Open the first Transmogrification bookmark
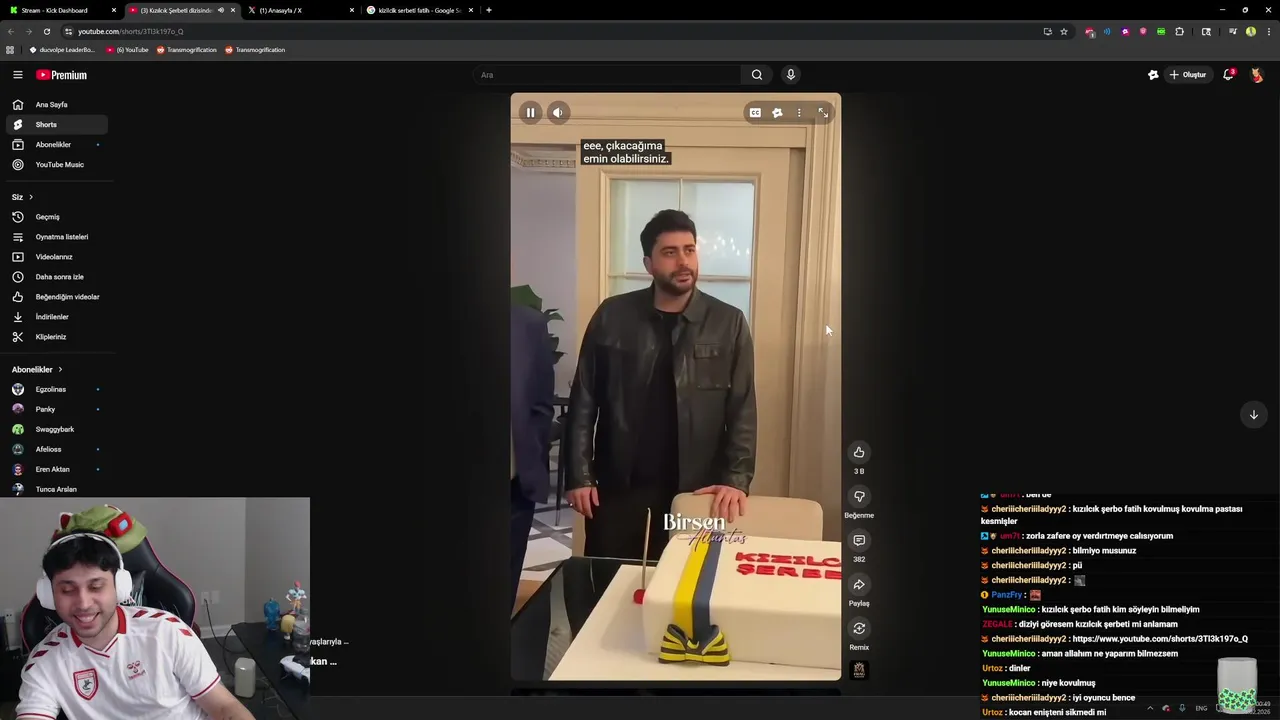Image resolution: width=1280 pixels, height=720 pixels. [186, 50]
